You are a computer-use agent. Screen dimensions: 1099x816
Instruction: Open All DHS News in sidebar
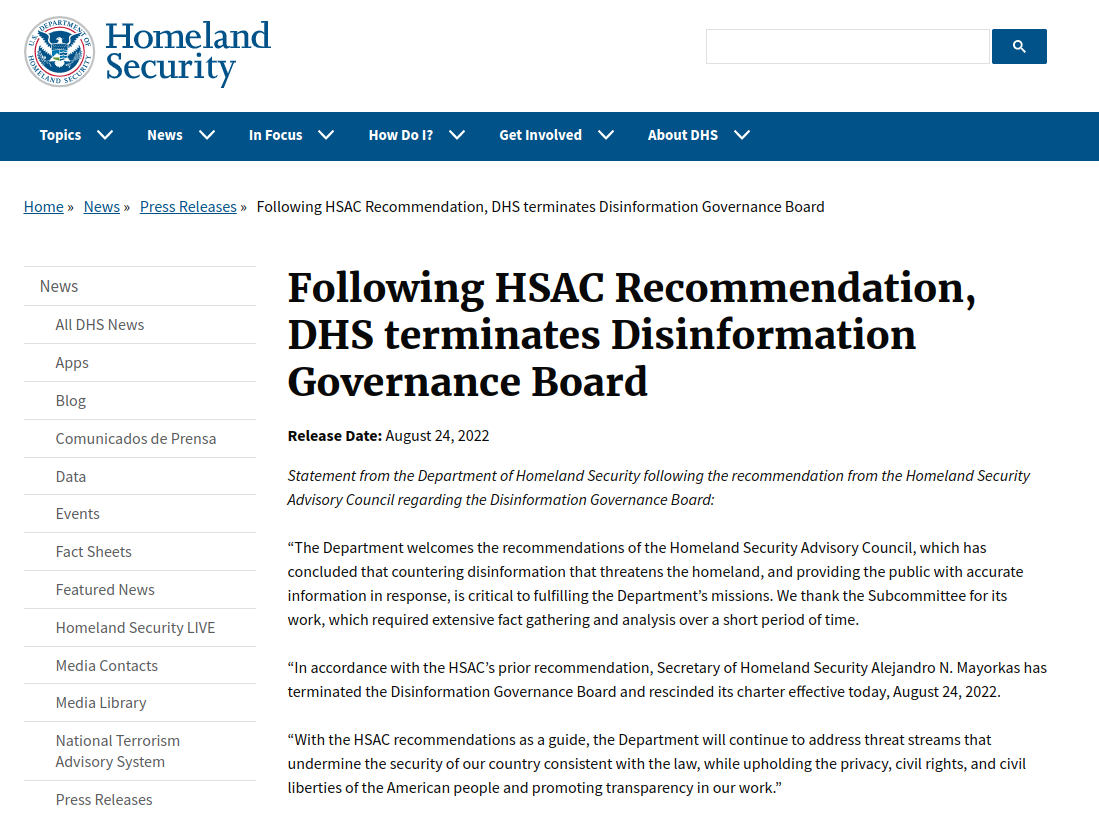(139, 325)
